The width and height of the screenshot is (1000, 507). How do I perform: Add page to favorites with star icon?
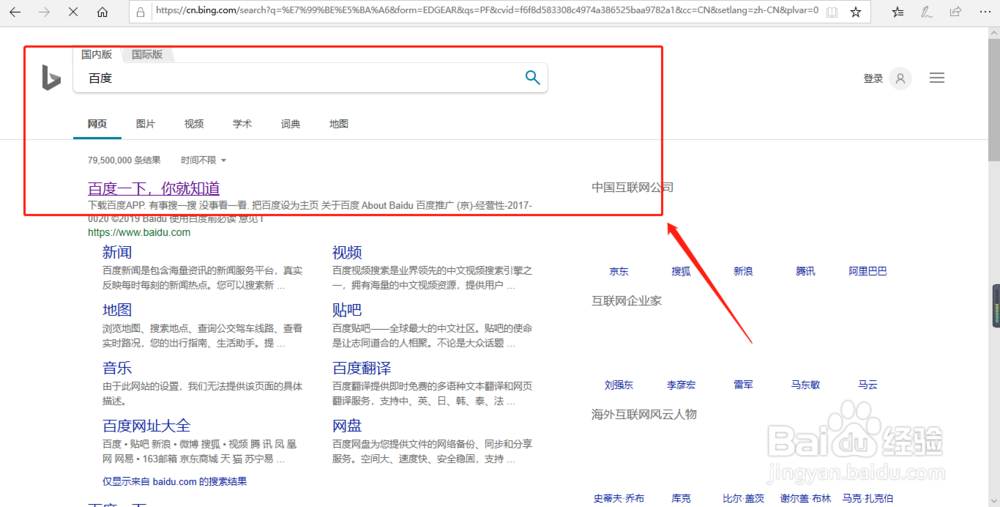(856, 11)
